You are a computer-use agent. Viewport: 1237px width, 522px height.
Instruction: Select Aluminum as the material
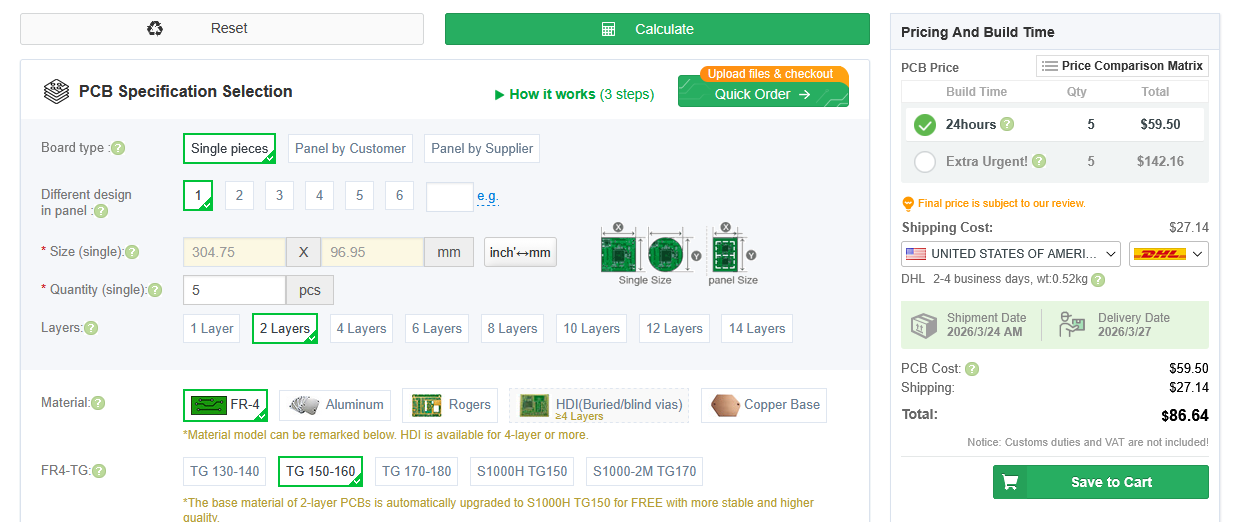click(x=336, y=405)
